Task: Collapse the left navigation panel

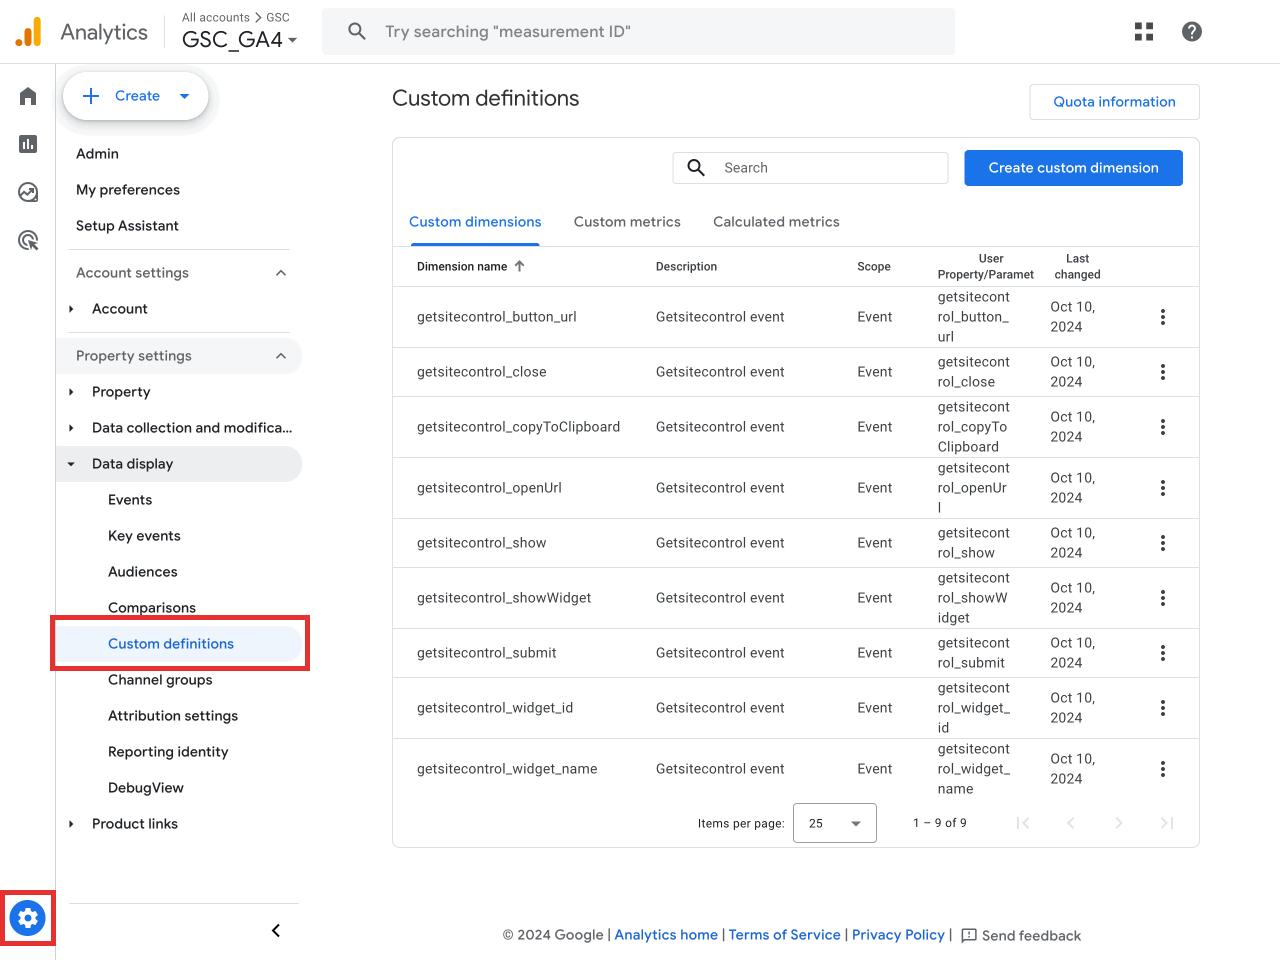Action: pos(275,930)
